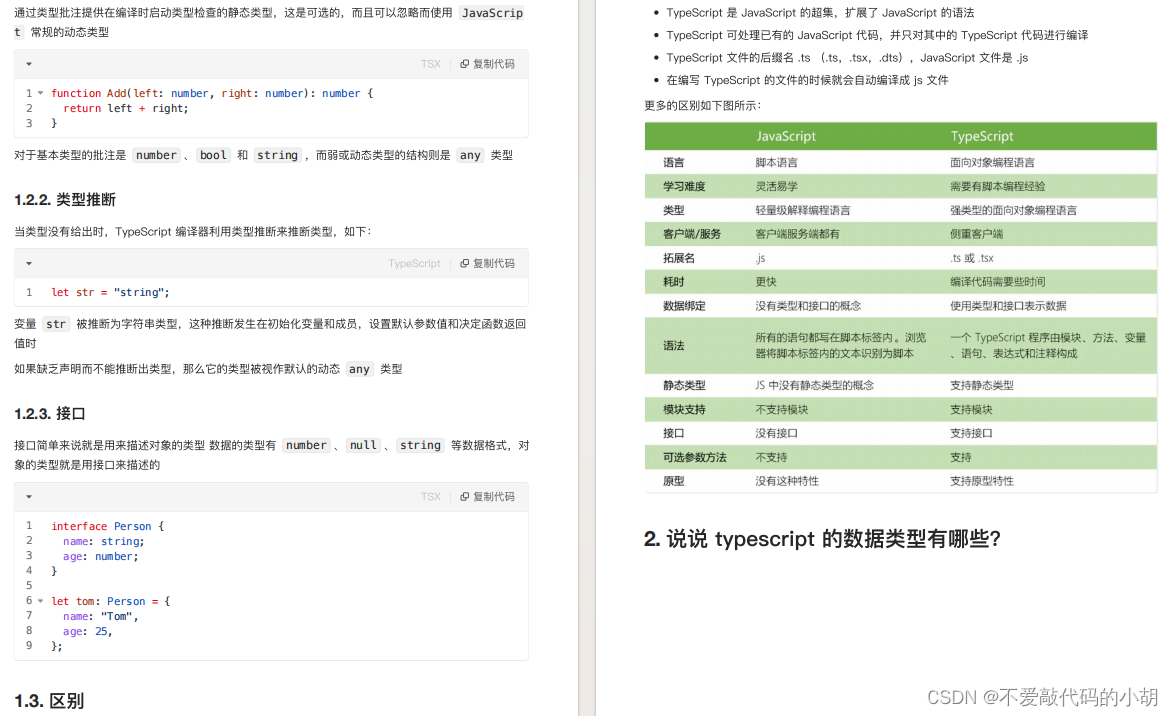Click the 语法 row label
Image resolution: width=1173 pixels, height=716 pixels.
tap(673, 346)
